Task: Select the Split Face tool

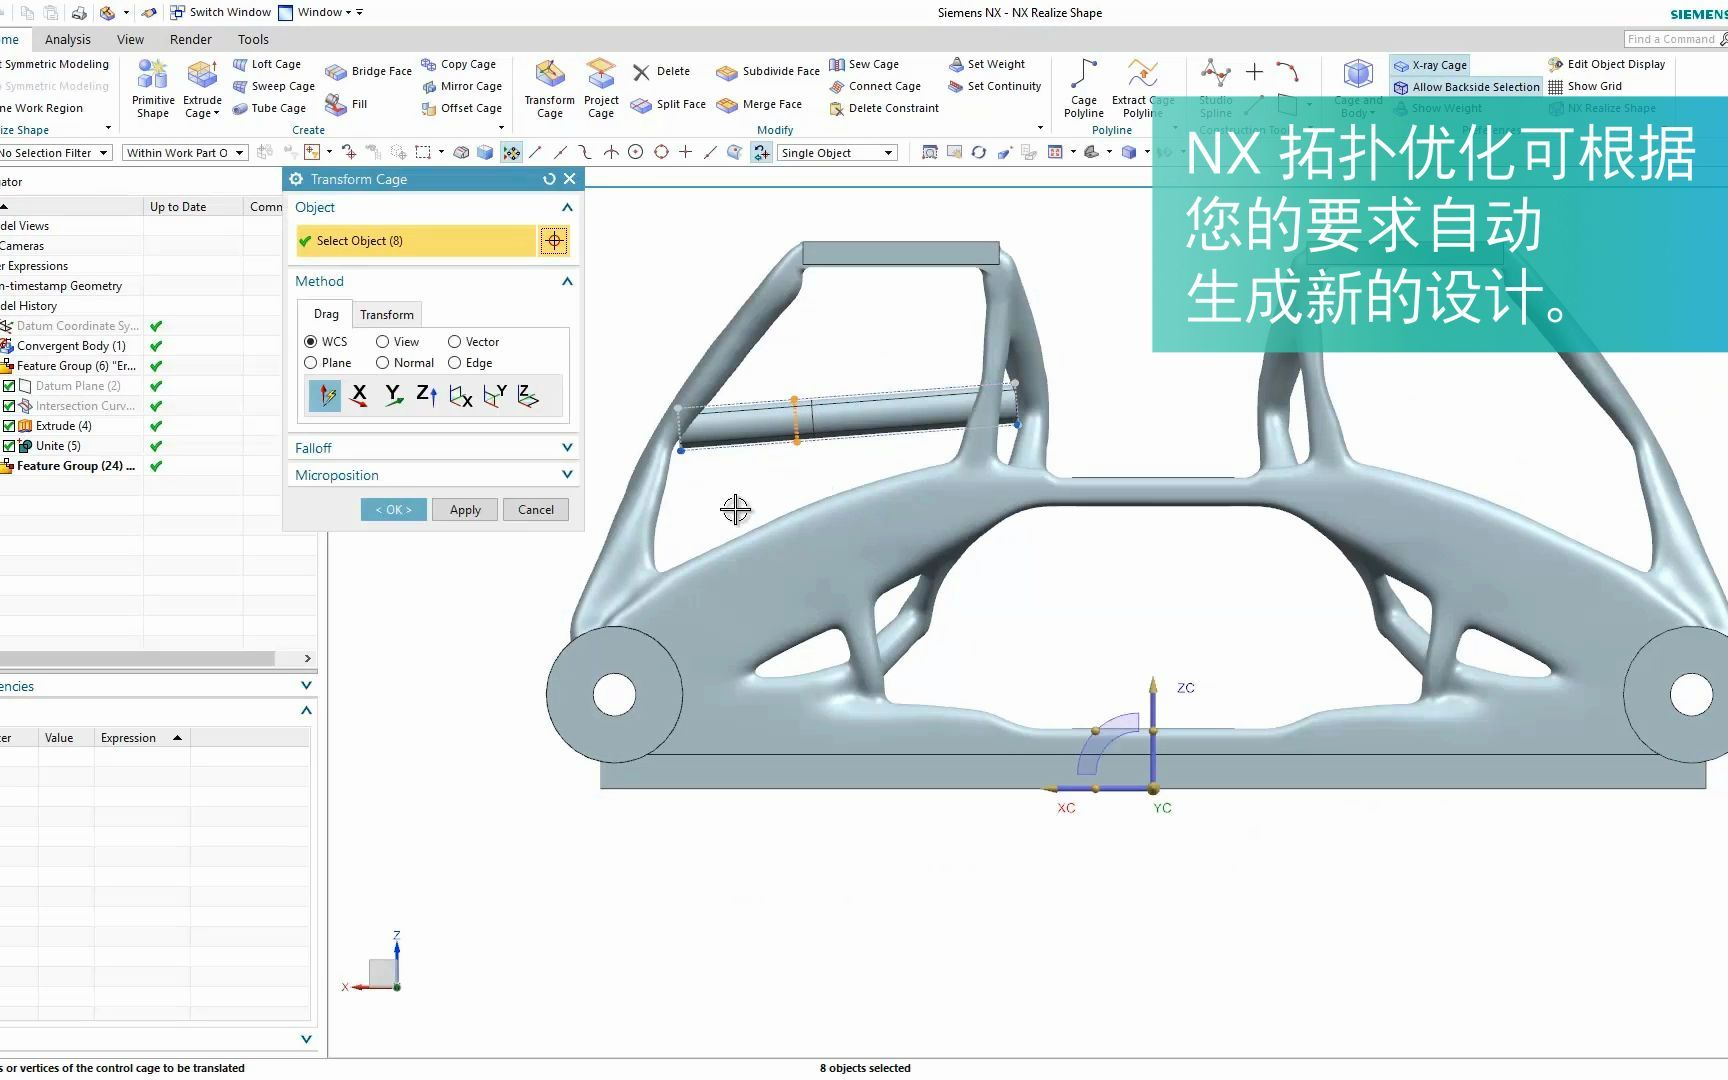Action: pos(668,104)
